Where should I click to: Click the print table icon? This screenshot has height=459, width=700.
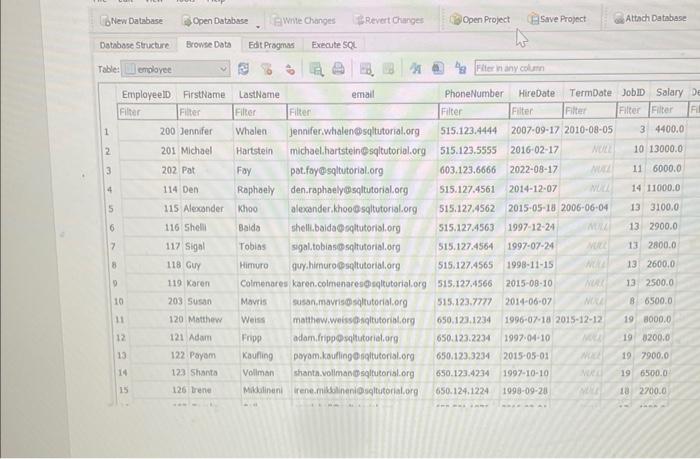click(x=338, y=68)
